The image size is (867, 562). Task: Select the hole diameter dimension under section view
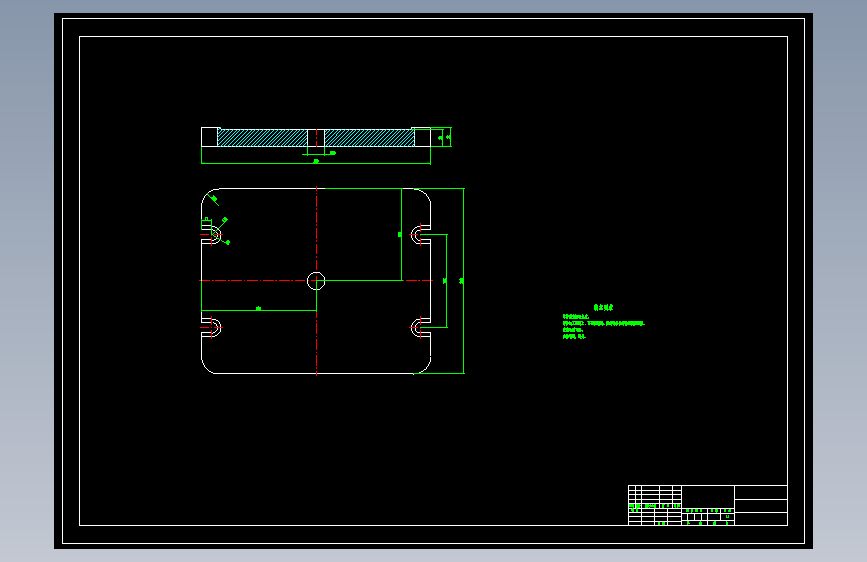[319, 153]
